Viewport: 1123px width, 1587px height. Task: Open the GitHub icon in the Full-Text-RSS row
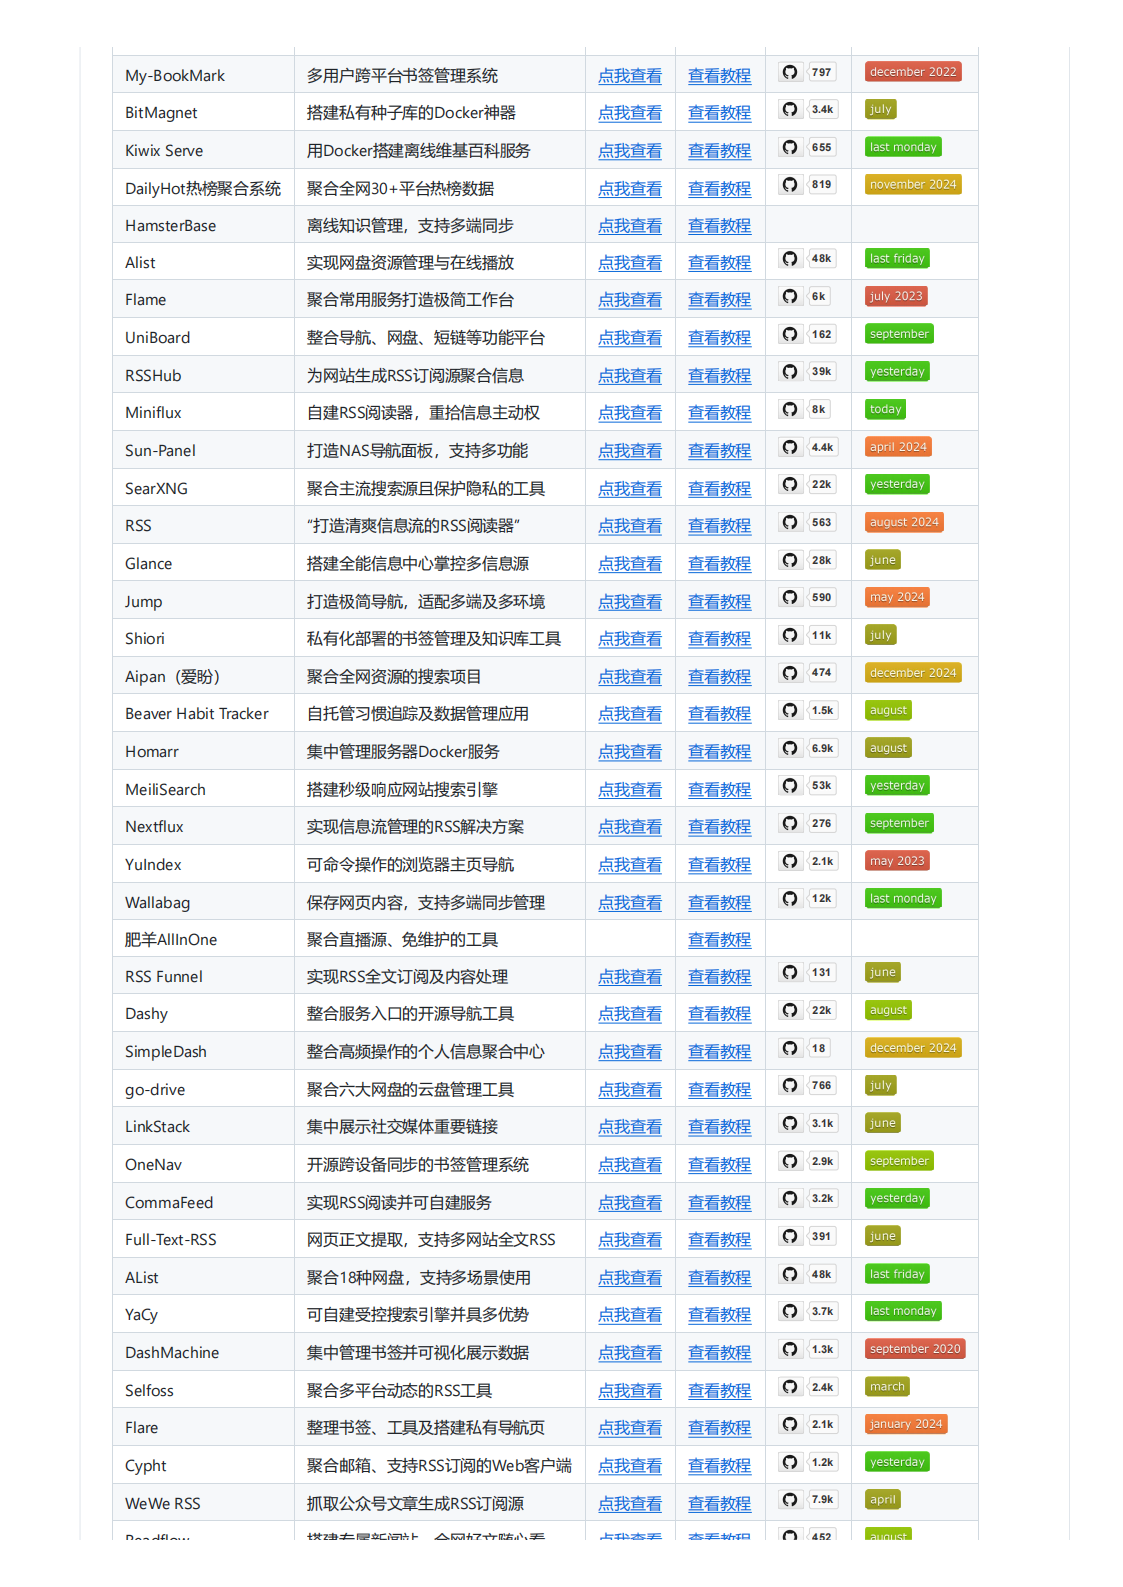click(790, 1236)
